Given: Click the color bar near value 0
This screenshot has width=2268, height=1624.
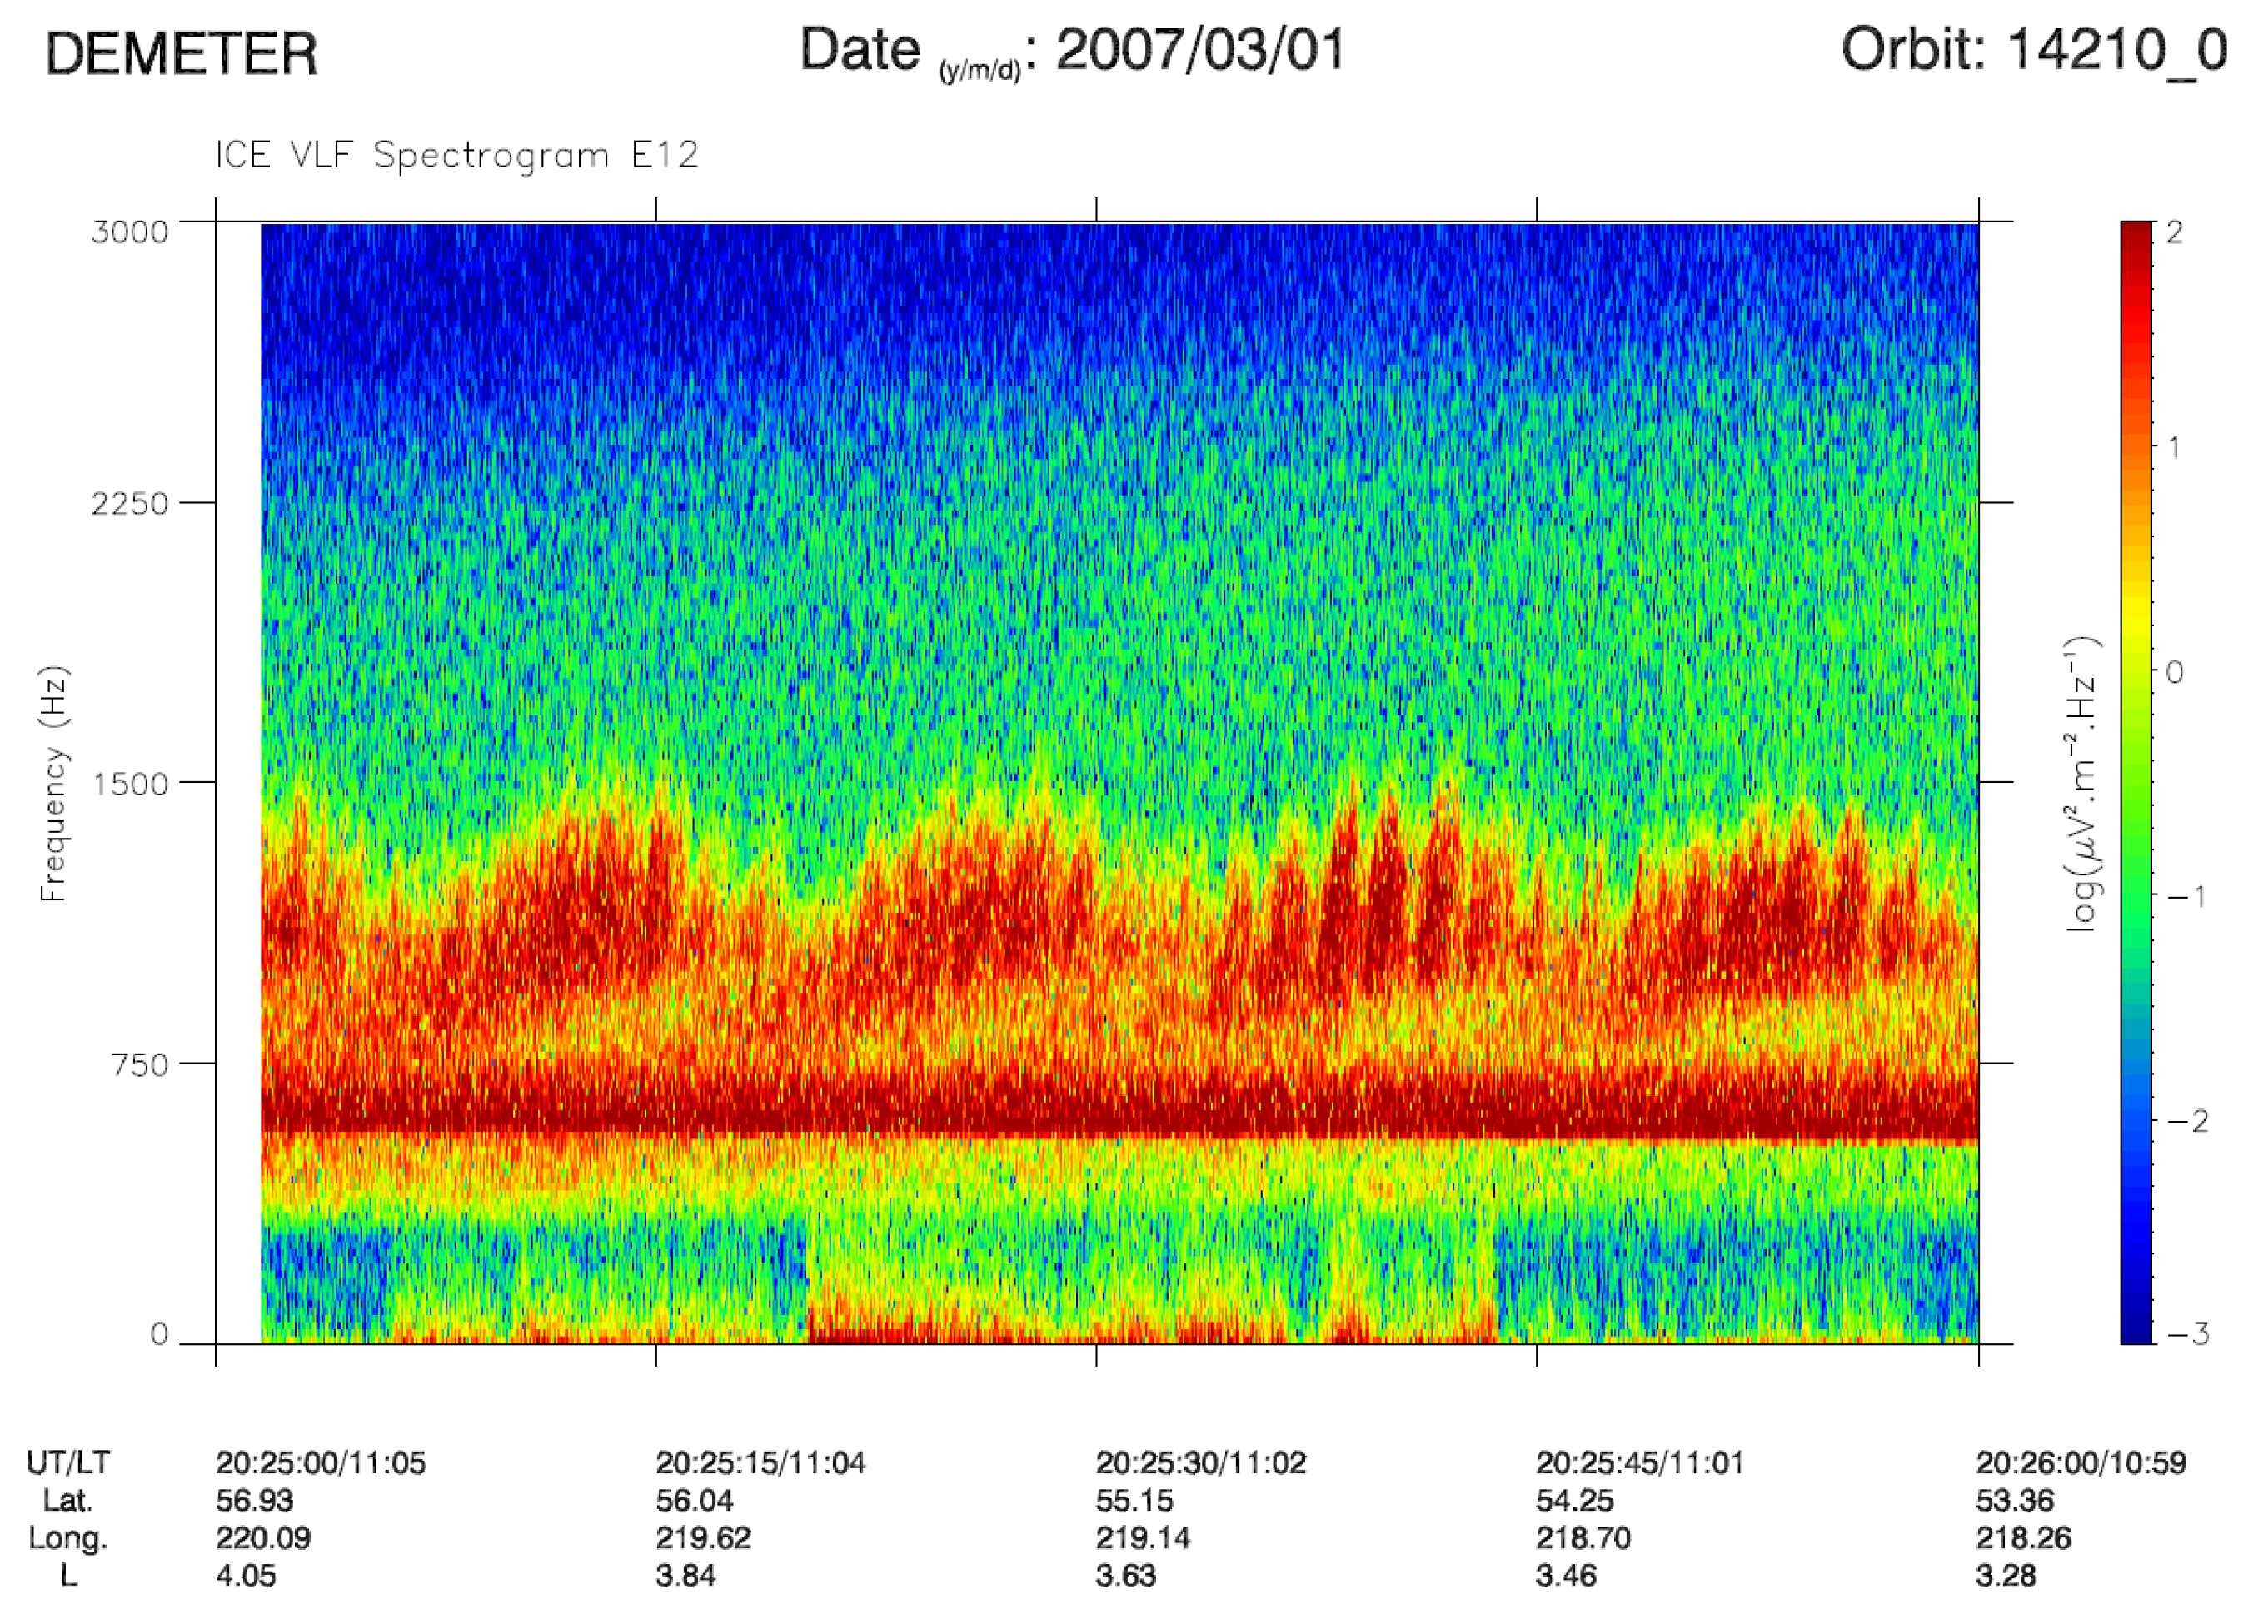Looking at the screenshot, I should [2137, 671].
